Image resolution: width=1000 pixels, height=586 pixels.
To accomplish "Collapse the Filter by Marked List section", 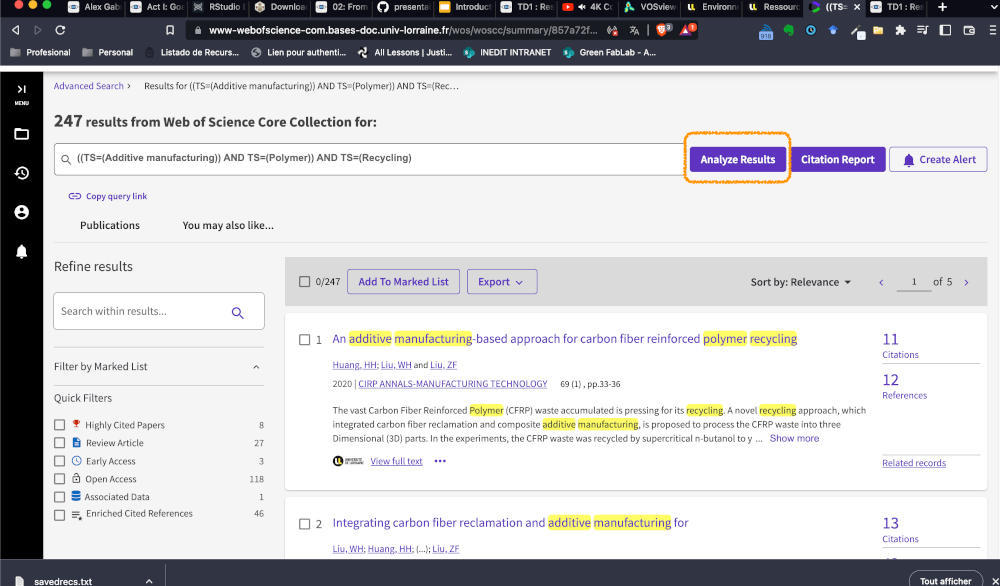I will pos(256,367).
